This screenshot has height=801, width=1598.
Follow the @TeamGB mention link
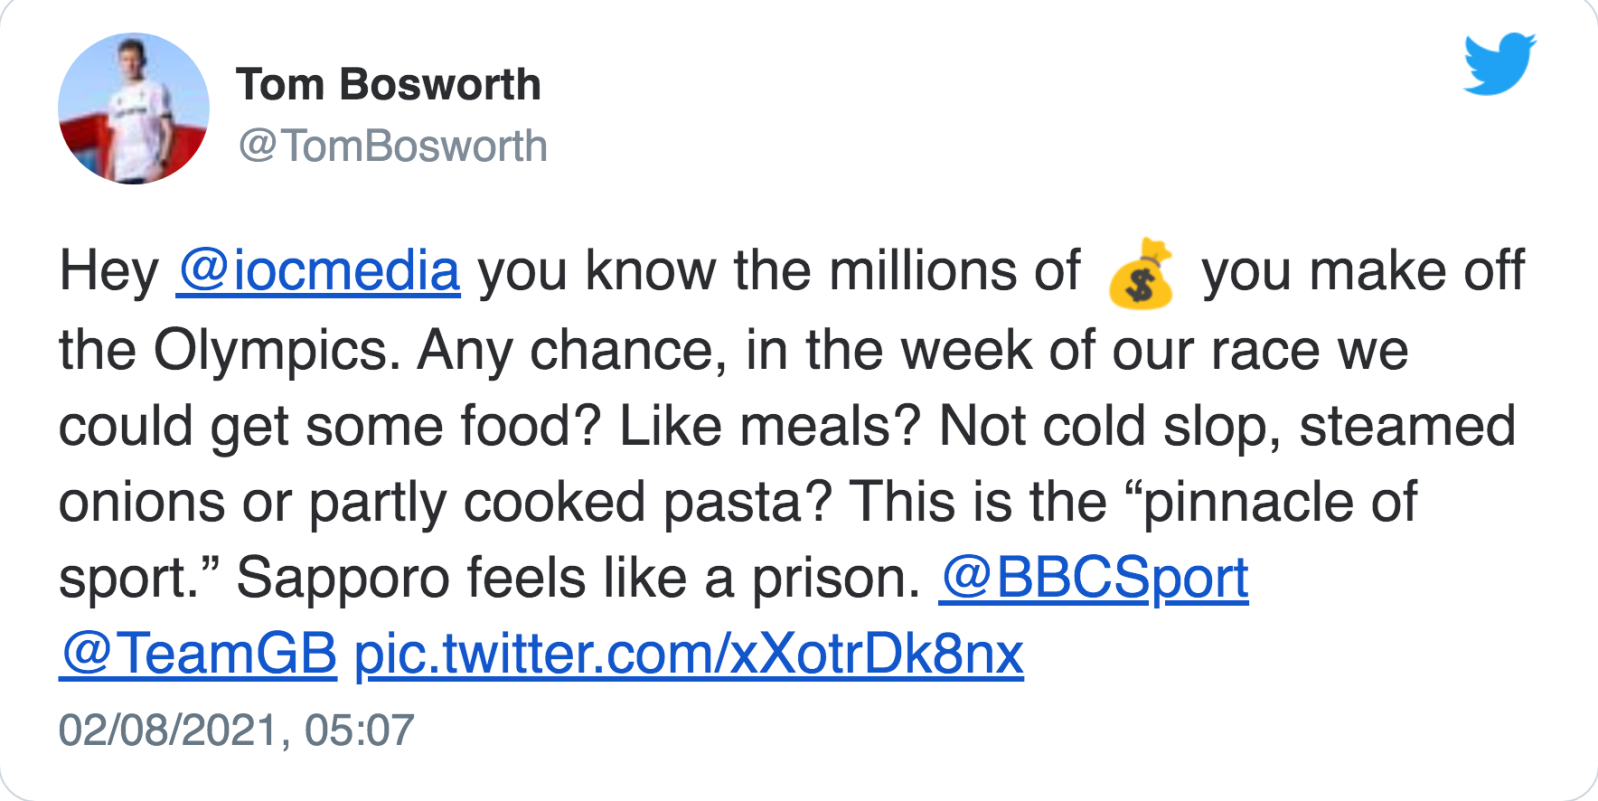[x=198, y=654]
